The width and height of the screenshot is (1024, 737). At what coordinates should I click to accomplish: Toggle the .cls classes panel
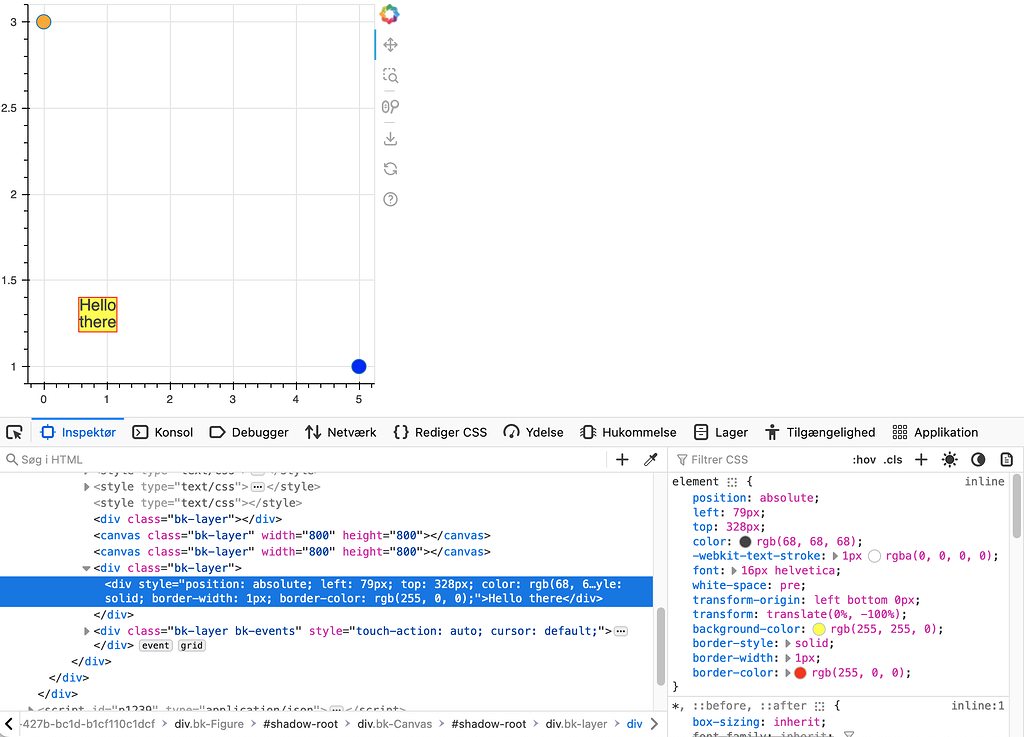pyautogui.click(x=893, y=460)
